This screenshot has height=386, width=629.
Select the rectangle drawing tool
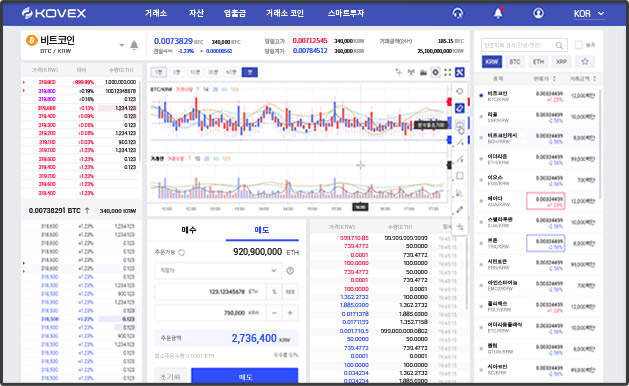[460, 176]
